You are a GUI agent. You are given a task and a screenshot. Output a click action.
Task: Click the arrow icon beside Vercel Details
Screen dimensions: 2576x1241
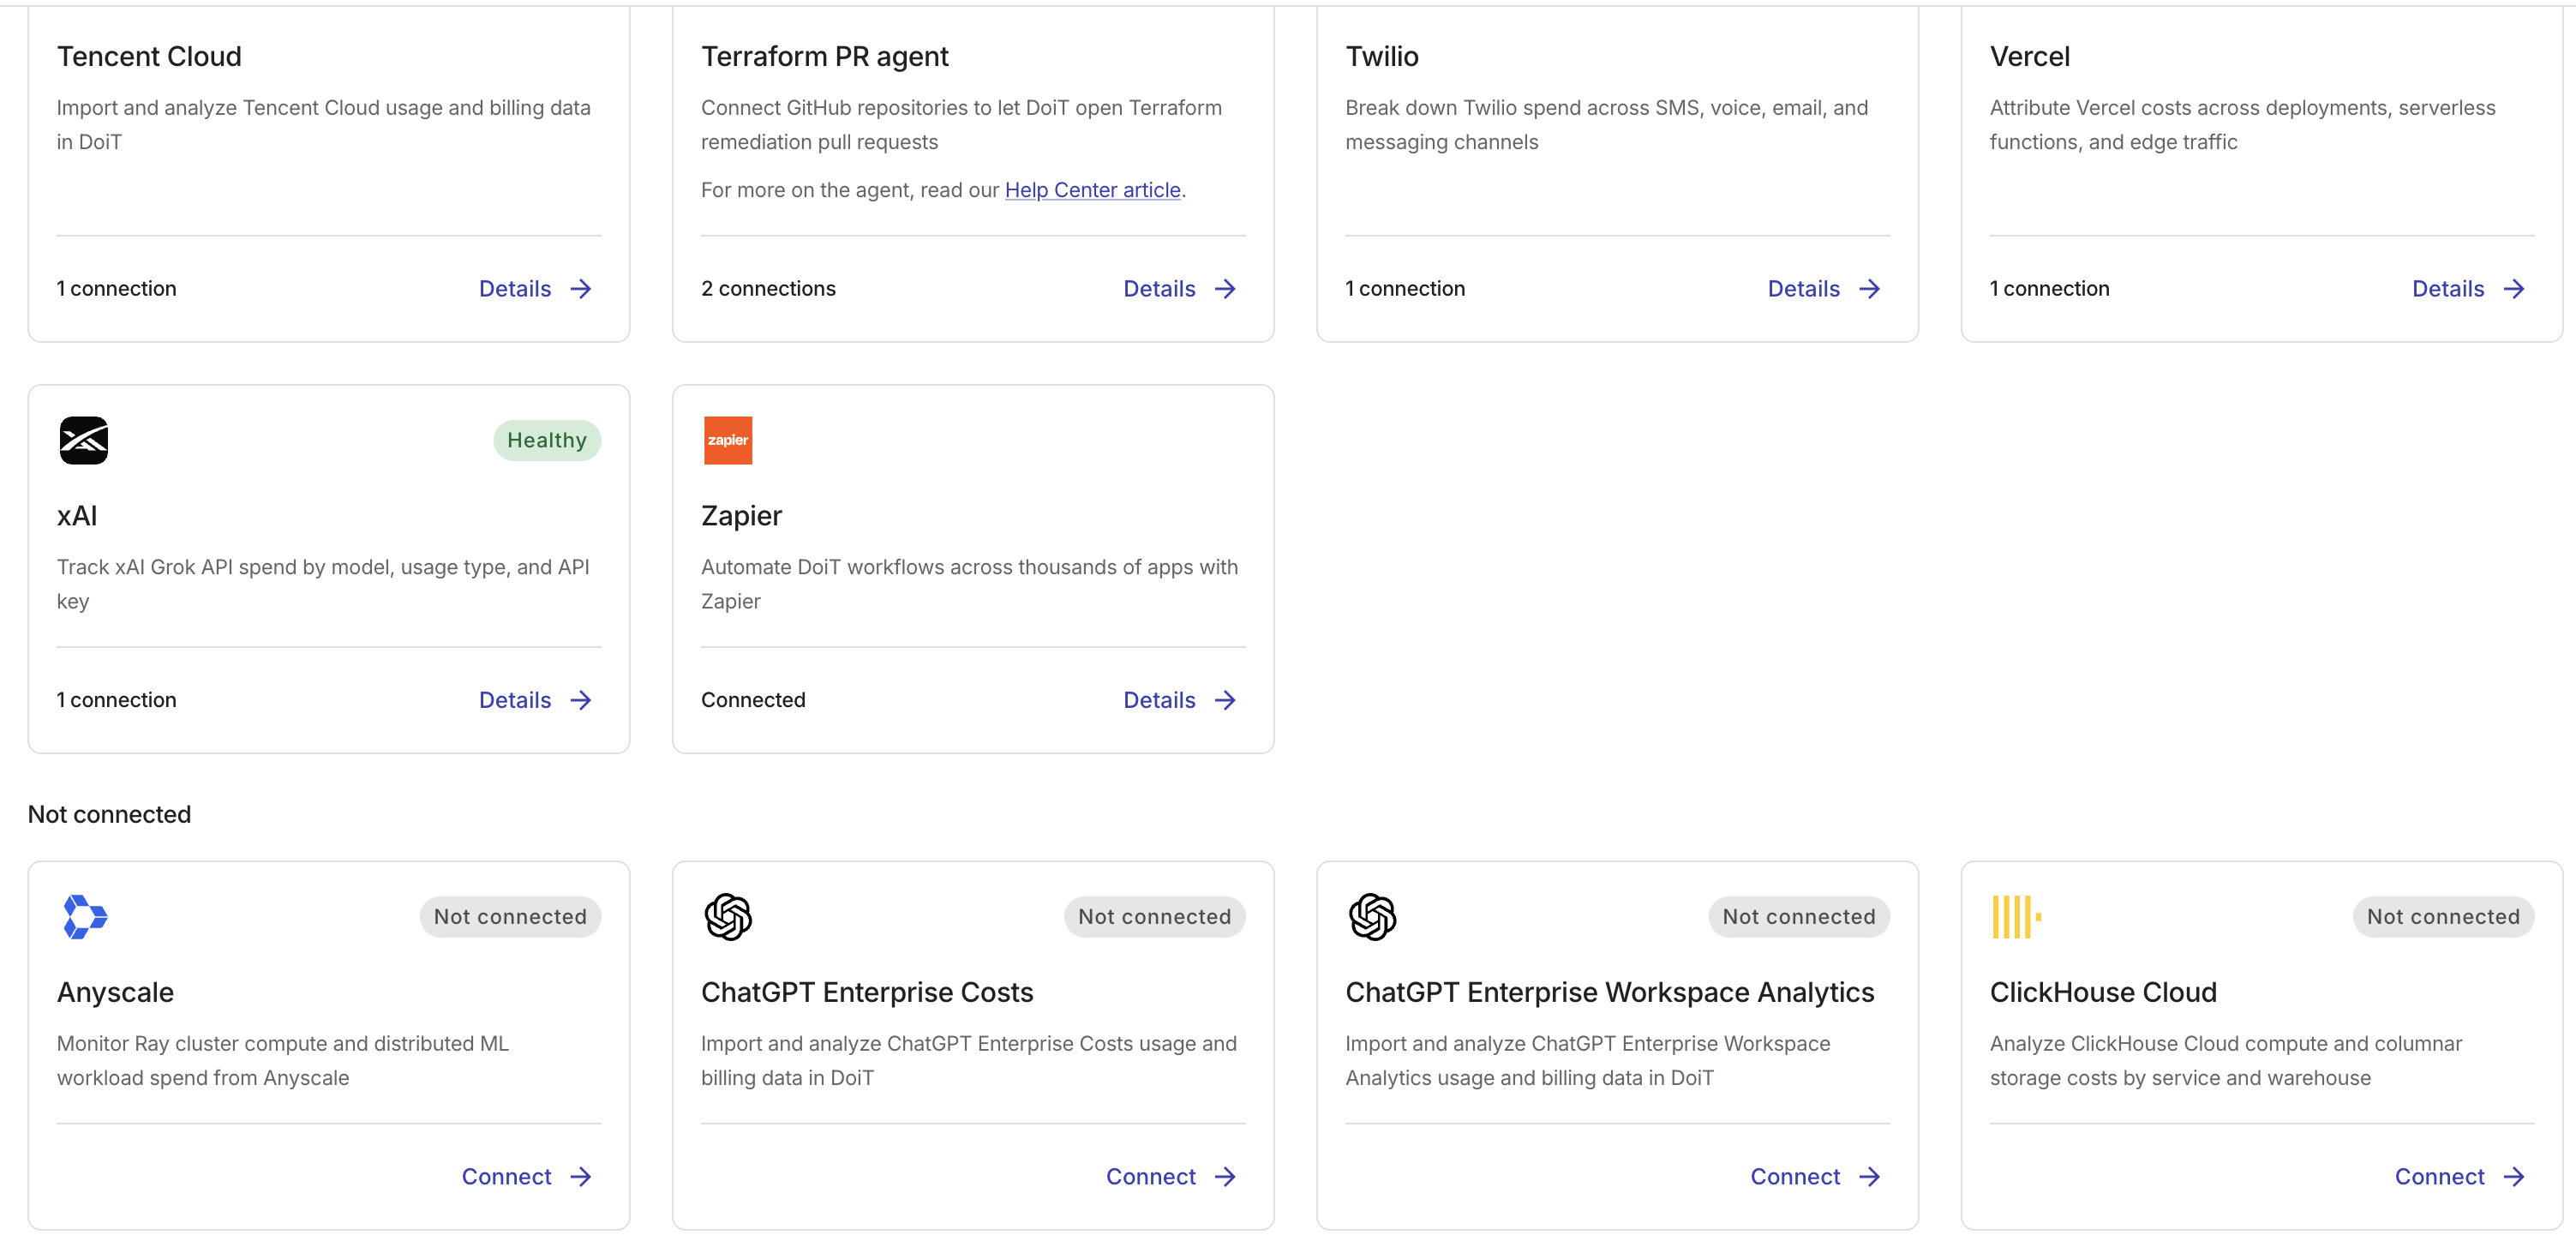click(2514, 289)
